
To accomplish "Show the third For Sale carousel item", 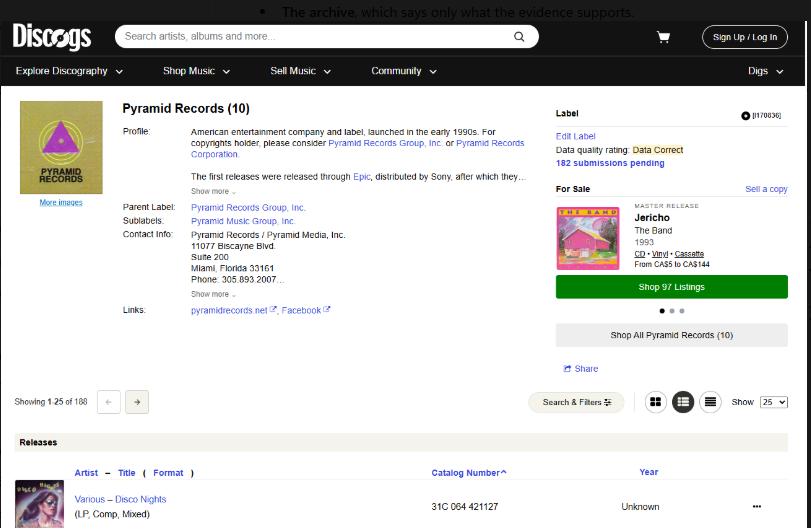I will pos(682,311).
